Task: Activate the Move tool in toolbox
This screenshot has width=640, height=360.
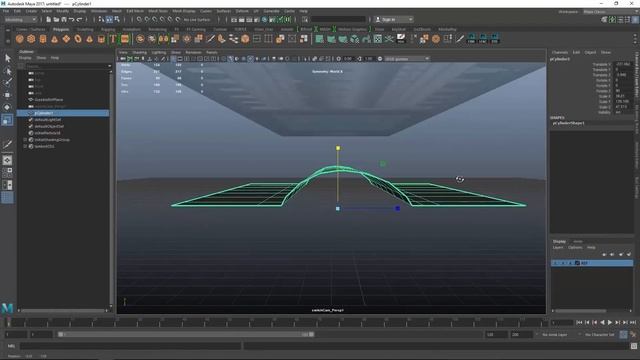Action: tap(7, 95)
